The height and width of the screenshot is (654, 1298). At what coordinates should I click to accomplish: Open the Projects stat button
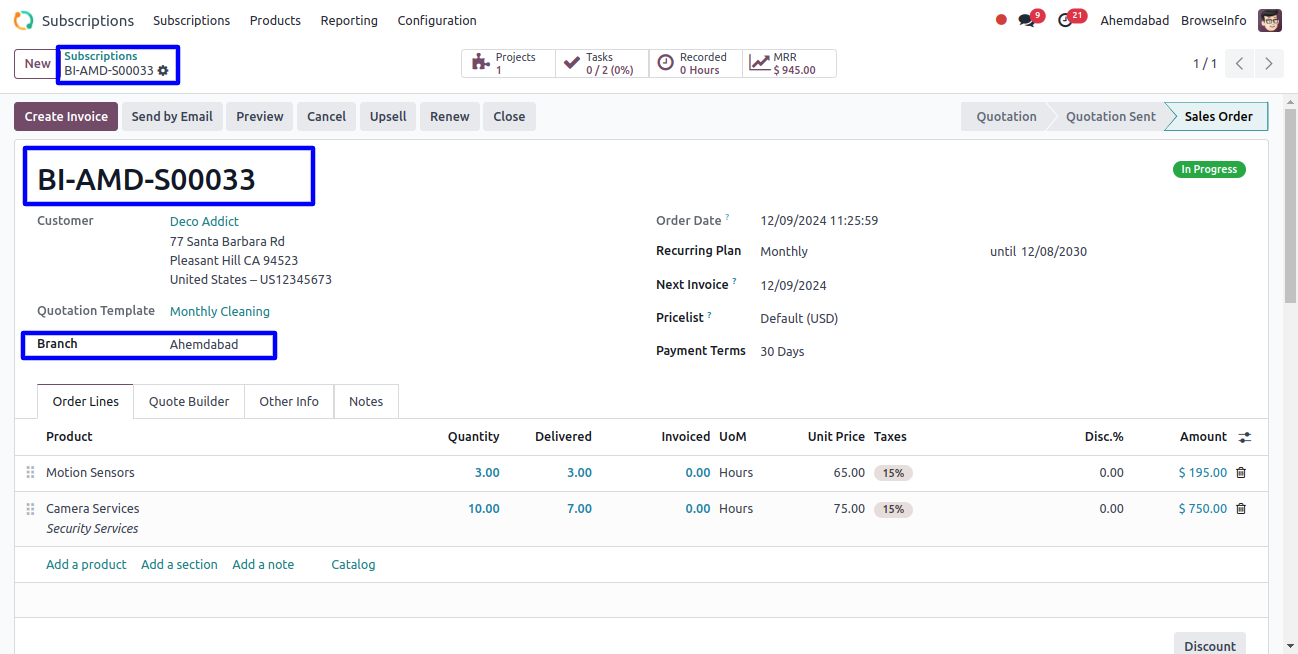(x=508, y=64)
